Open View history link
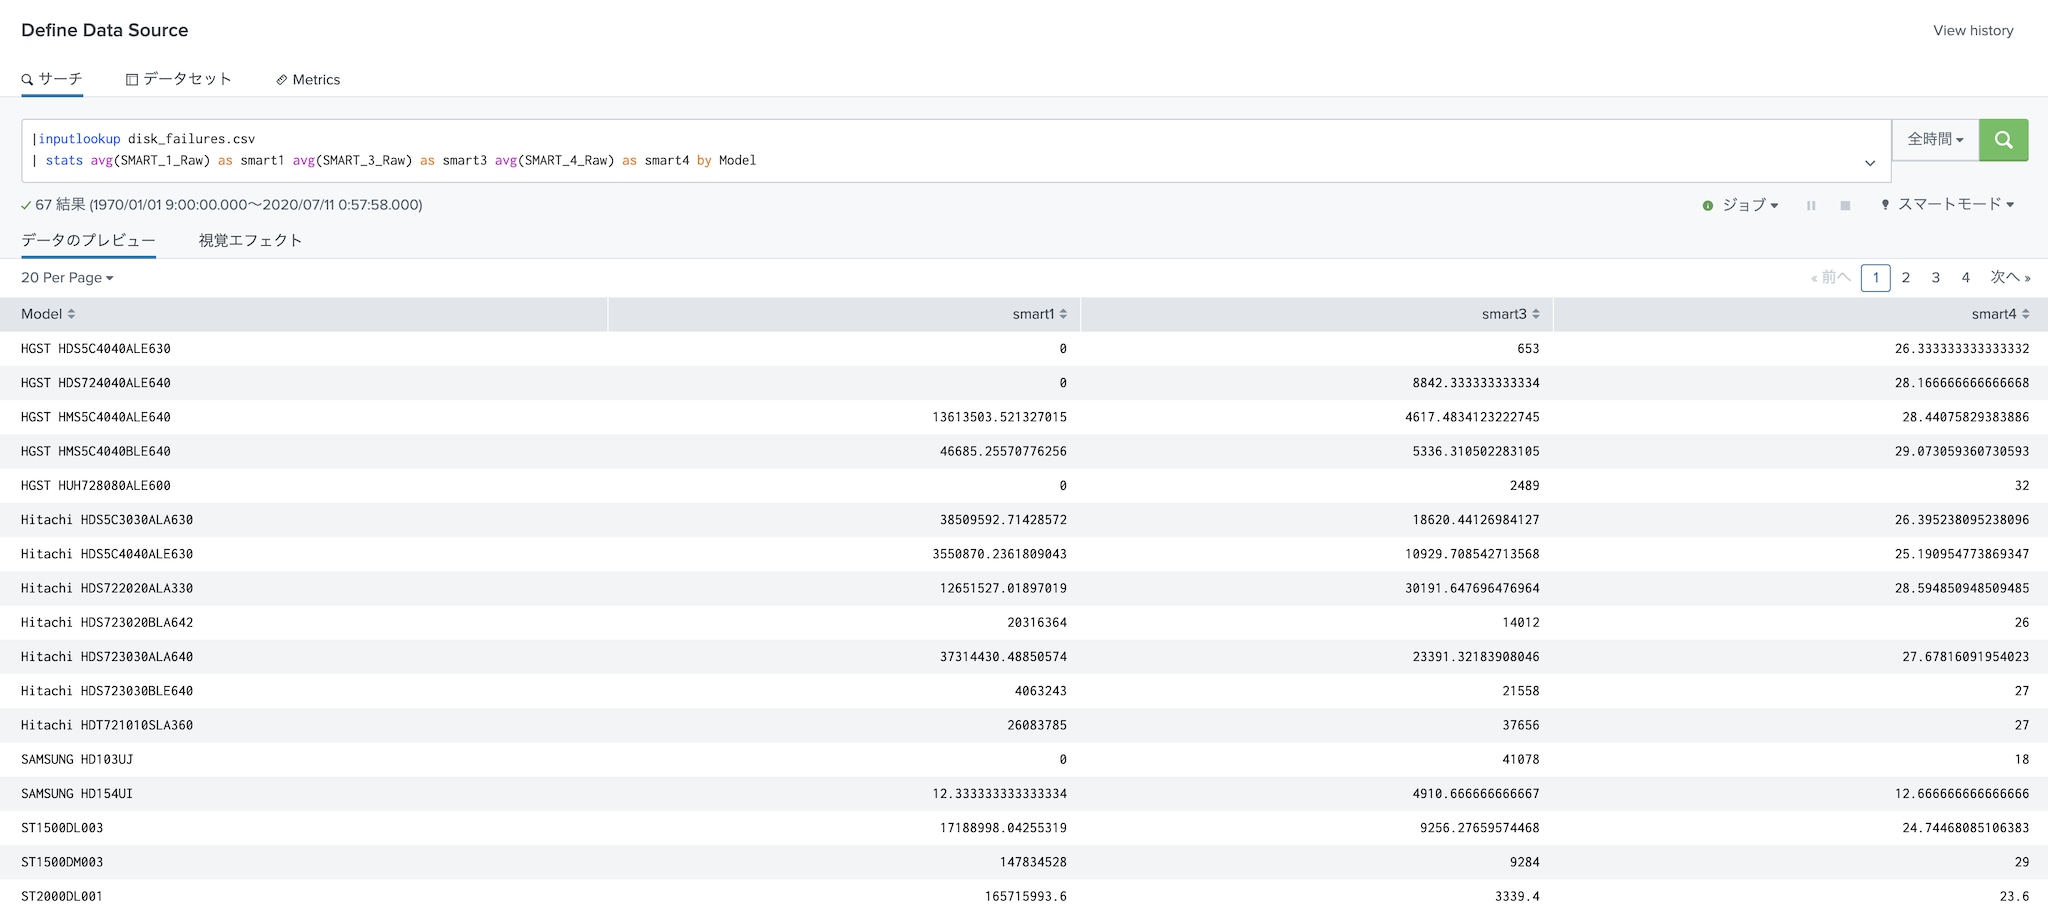 [1973, 31]
